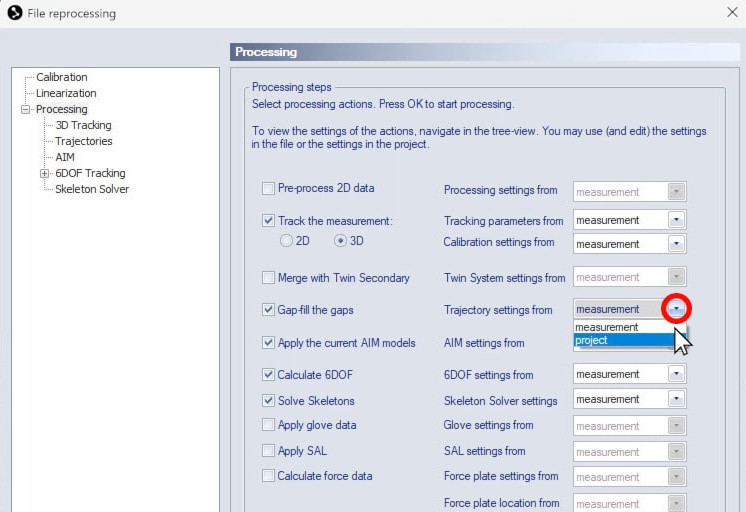746x512 pixels.
Task: Select the 3D tracking radio button
Action: coord(341,241)
